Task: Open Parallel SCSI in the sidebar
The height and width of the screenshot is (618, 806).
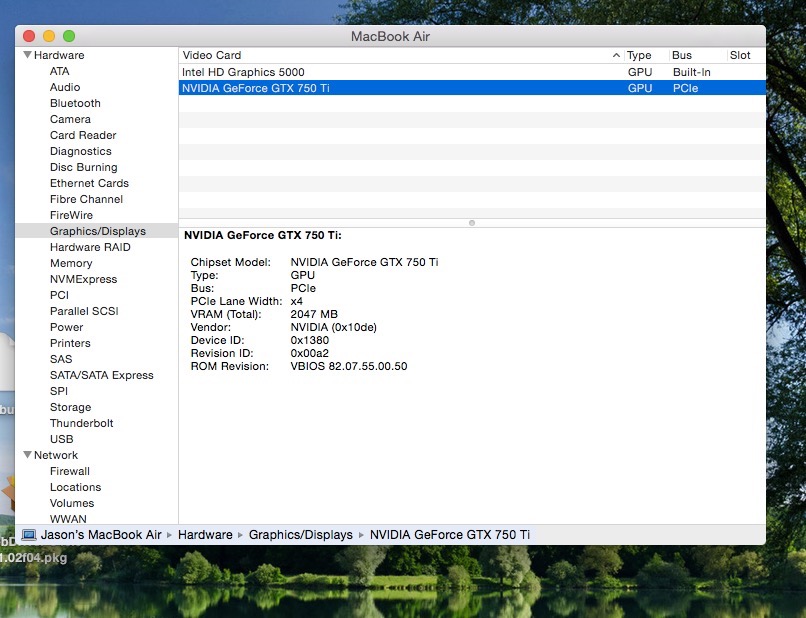Action: tap(84, 311)
